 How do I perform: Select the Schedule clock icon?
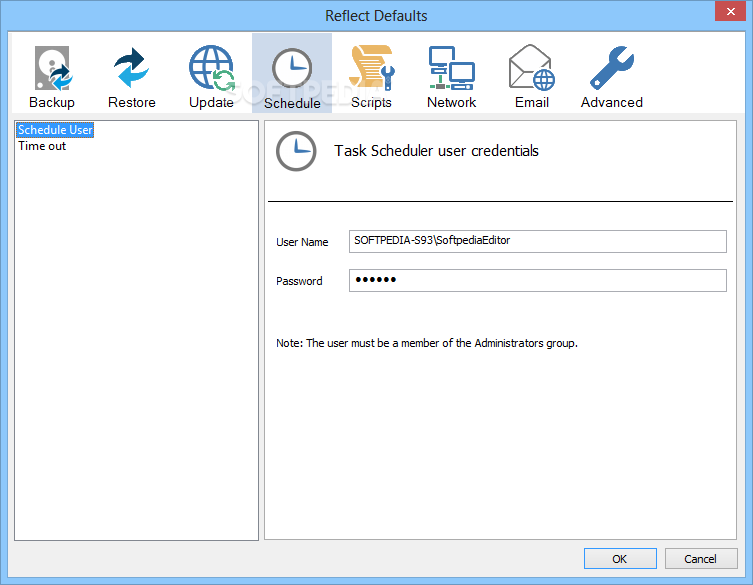(292, 69)
